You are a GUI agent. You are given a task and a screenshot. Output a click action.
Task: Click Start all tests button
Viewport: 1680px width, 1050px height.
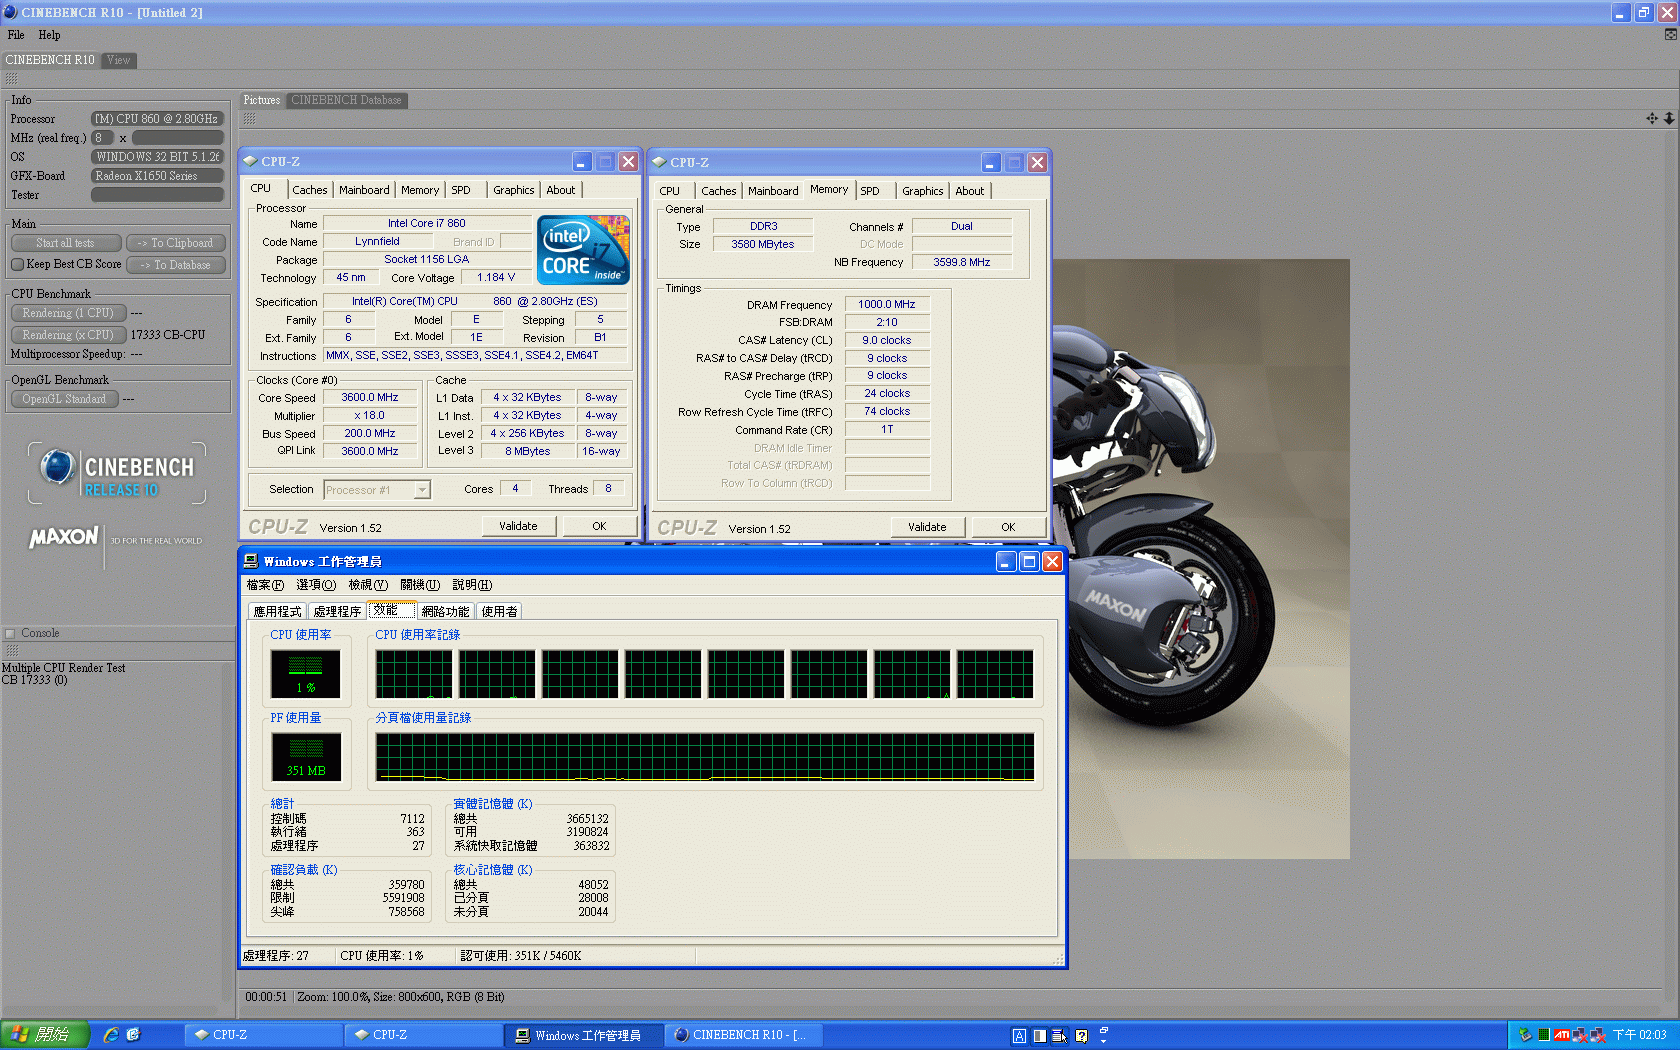point(66,243)
